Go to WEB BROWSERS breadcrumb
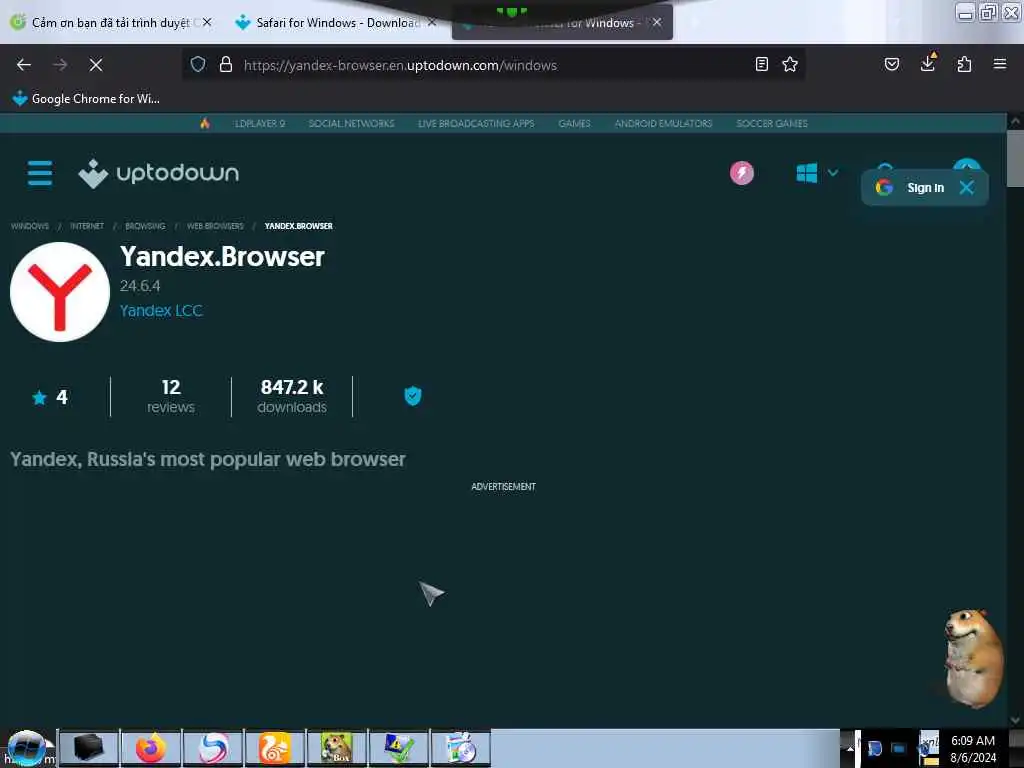The image size is (1024, 768). [x=215, y=226]
